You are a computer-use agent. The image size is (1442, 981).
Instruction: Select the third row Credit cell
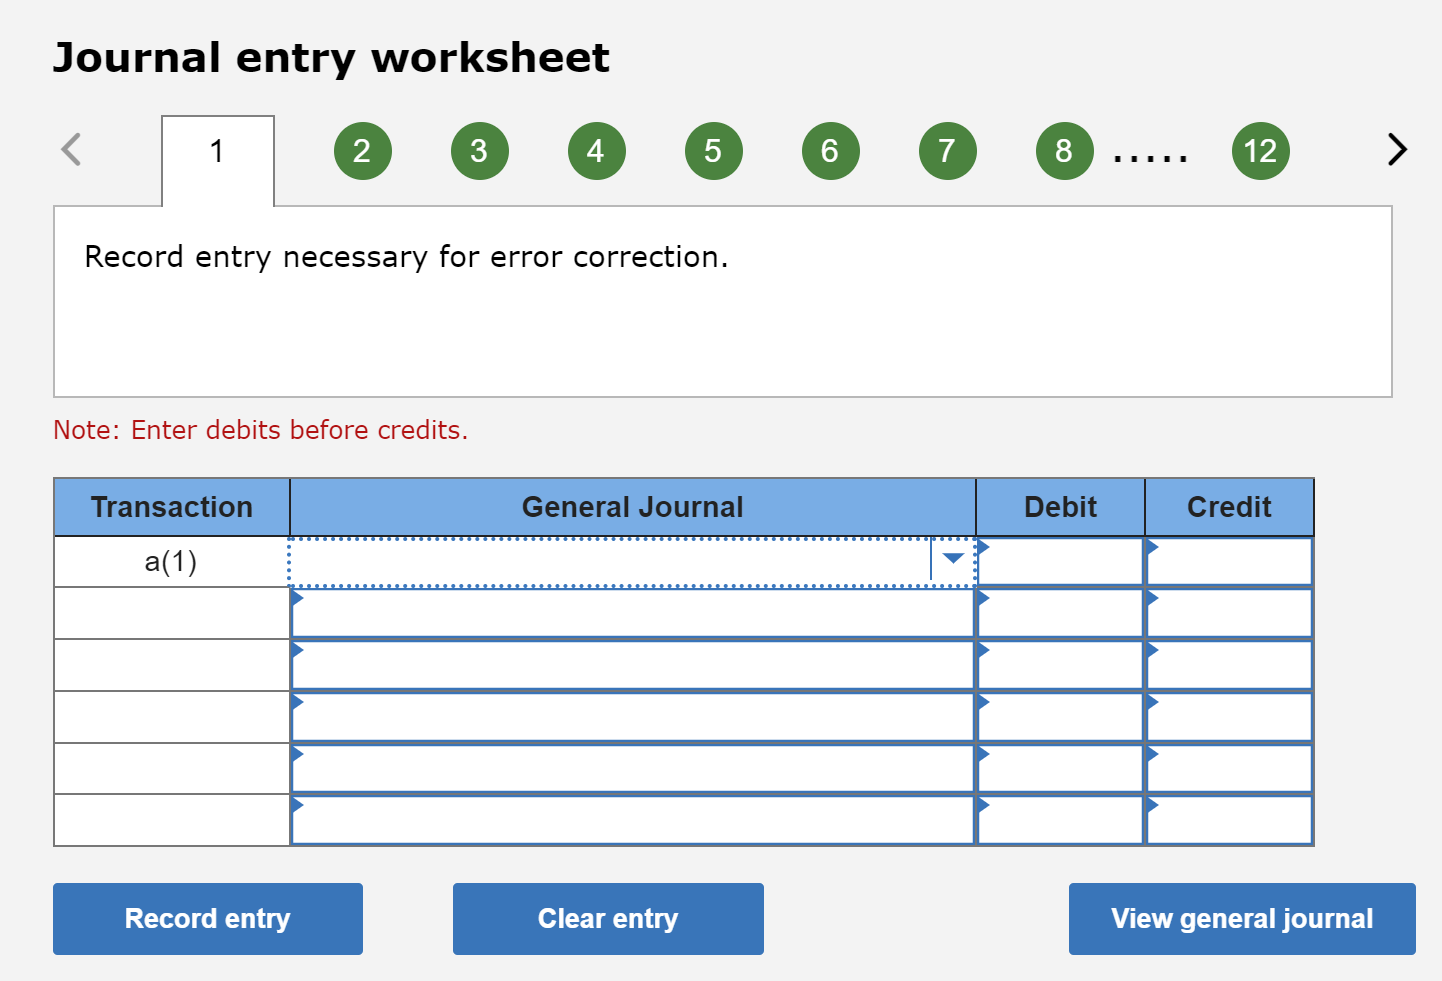coord(1229,665)
